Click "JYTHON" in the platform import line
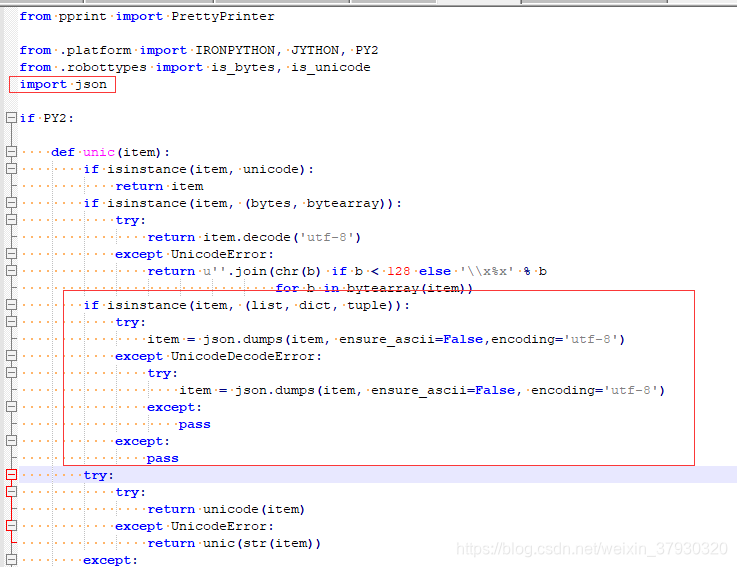 pos(315,50)
